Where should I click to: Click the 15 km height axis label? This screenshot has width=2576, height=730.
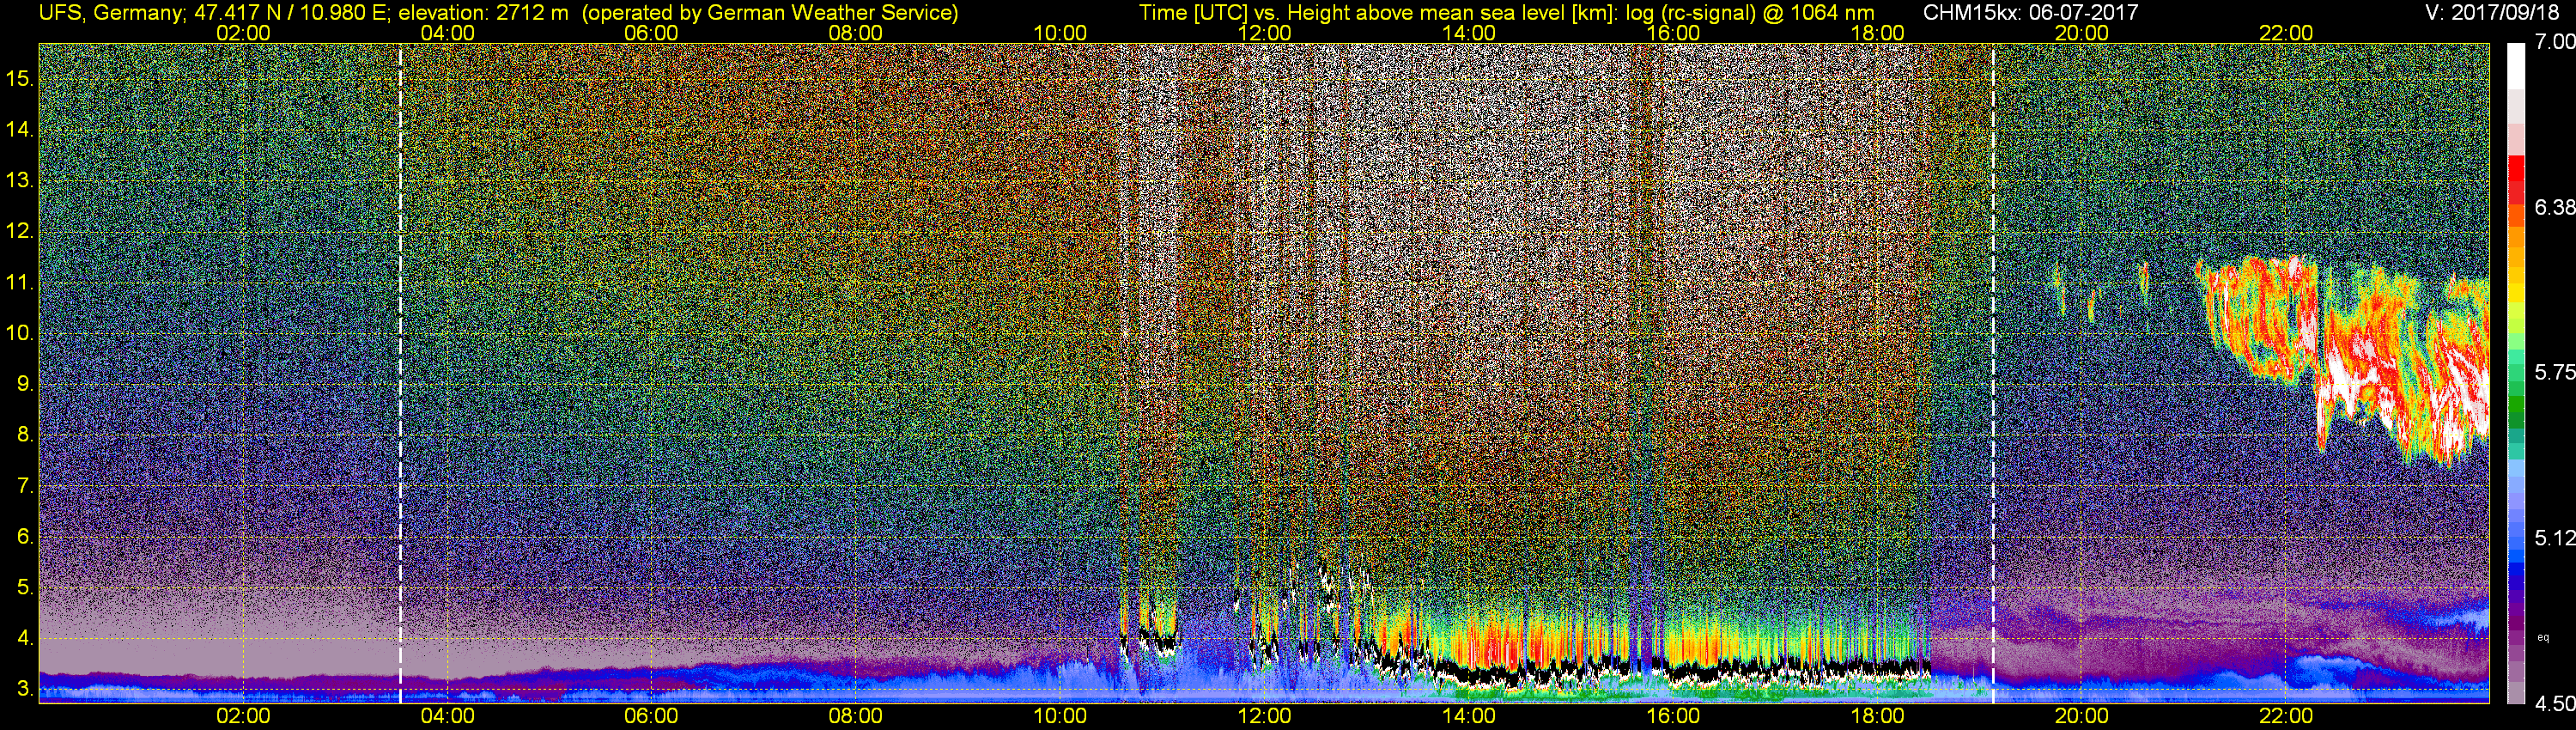20,78
